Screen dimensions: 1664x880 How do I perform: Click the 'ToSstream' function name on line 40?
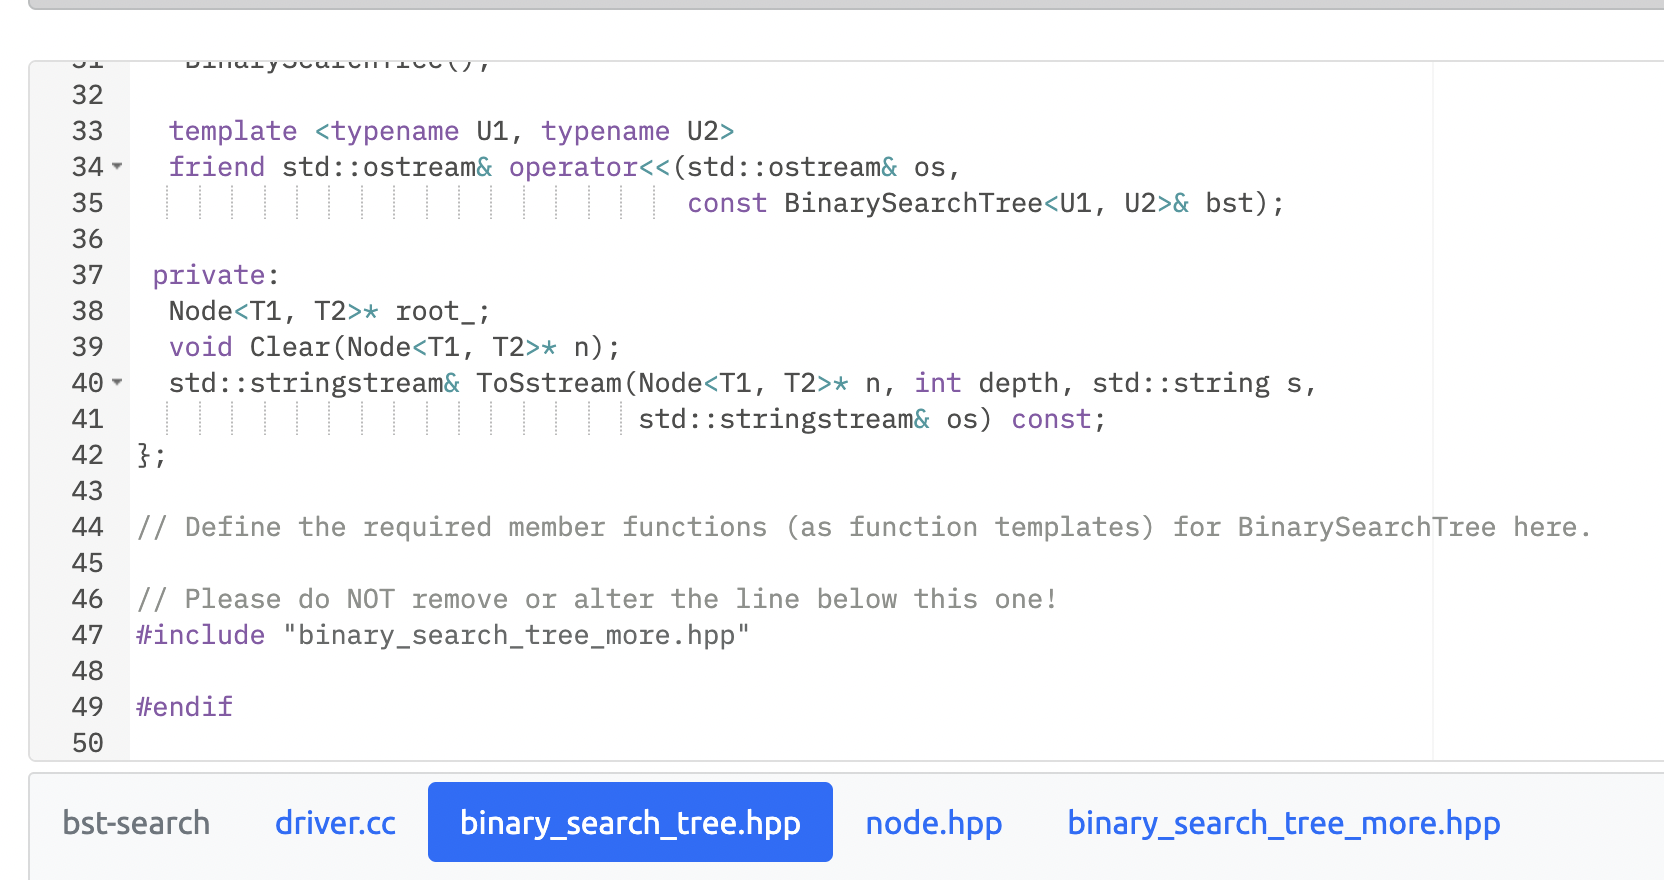pyautogui.click(x=549, y=383)
